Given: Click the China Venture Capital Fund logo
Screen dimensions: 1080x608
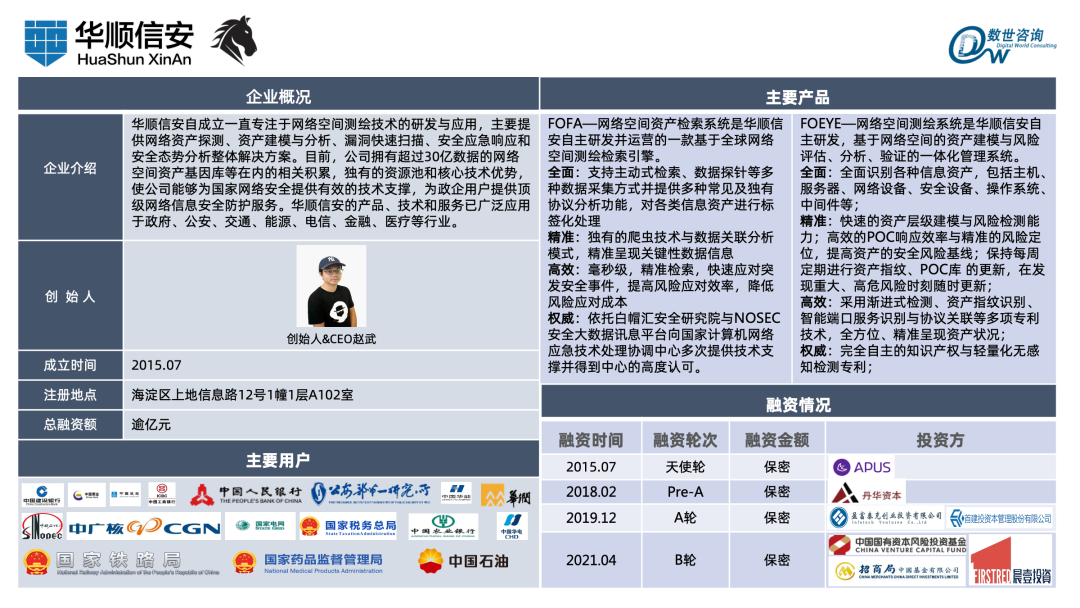Looking at the screenshot, I should coord(897,545).
